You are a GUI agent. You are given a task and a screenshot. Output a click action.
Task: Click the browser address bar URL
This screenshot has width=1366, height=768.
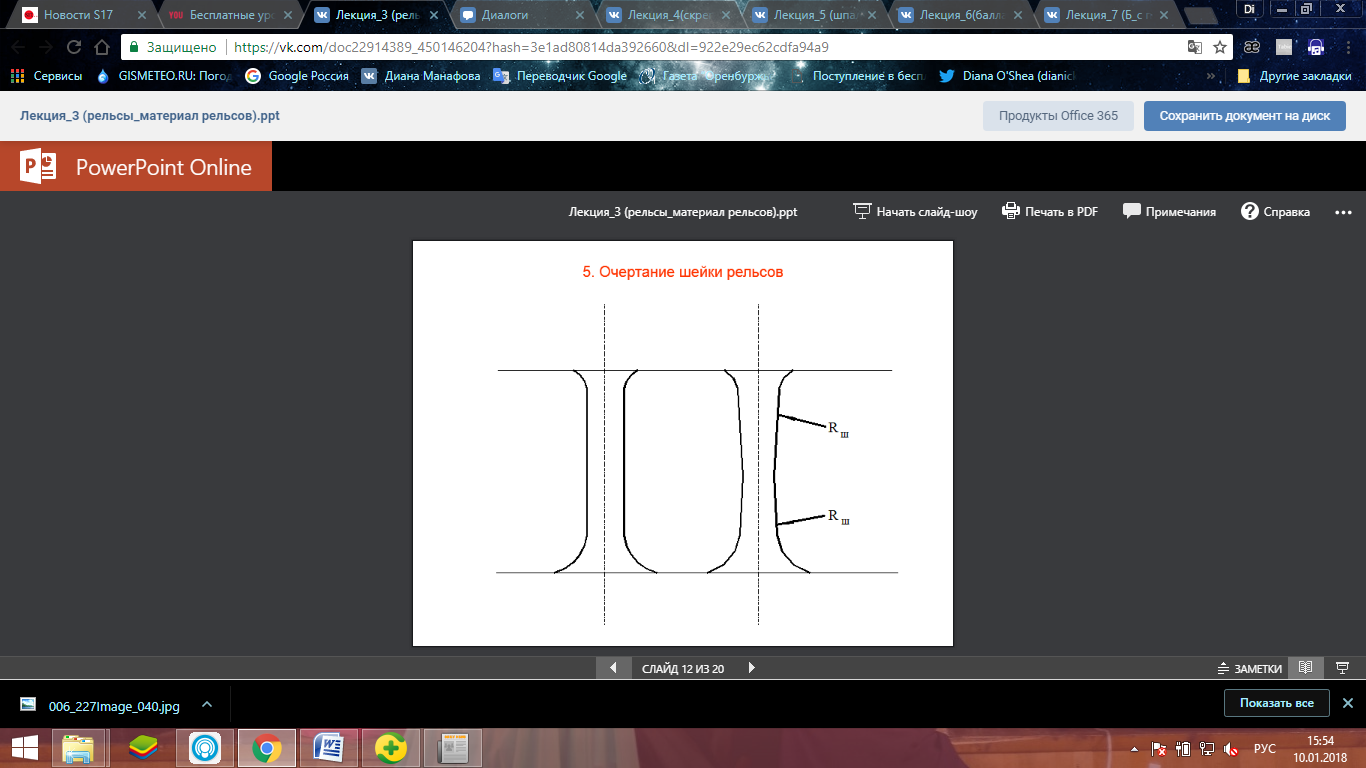530,47
